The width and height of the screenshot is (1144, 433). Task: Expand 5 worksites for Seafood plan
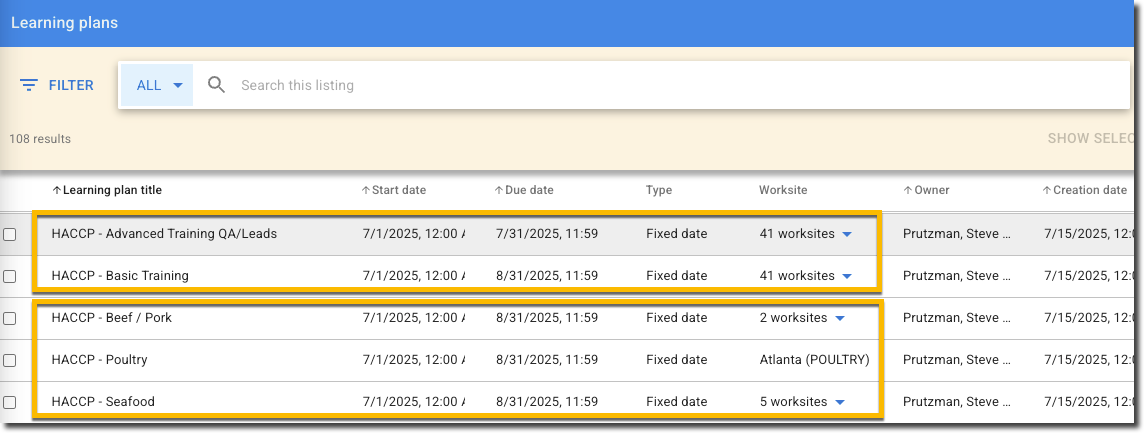(839, 402)
